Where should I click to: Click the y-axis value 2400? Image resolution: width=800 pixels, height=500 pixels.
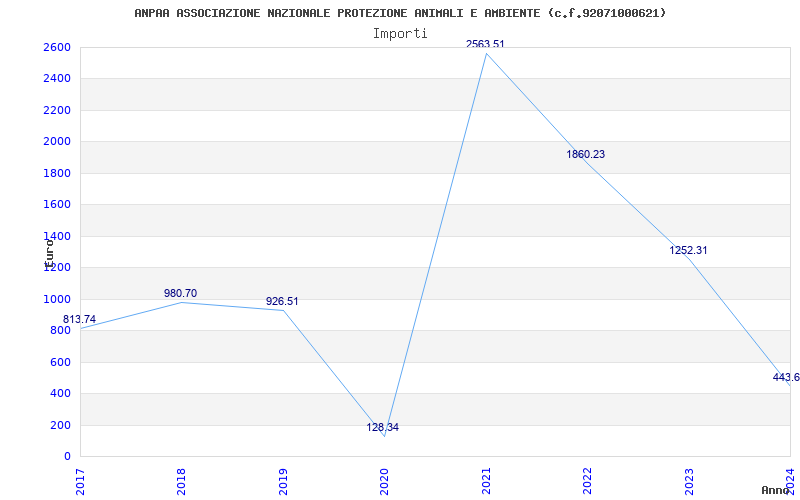[57, 79]
